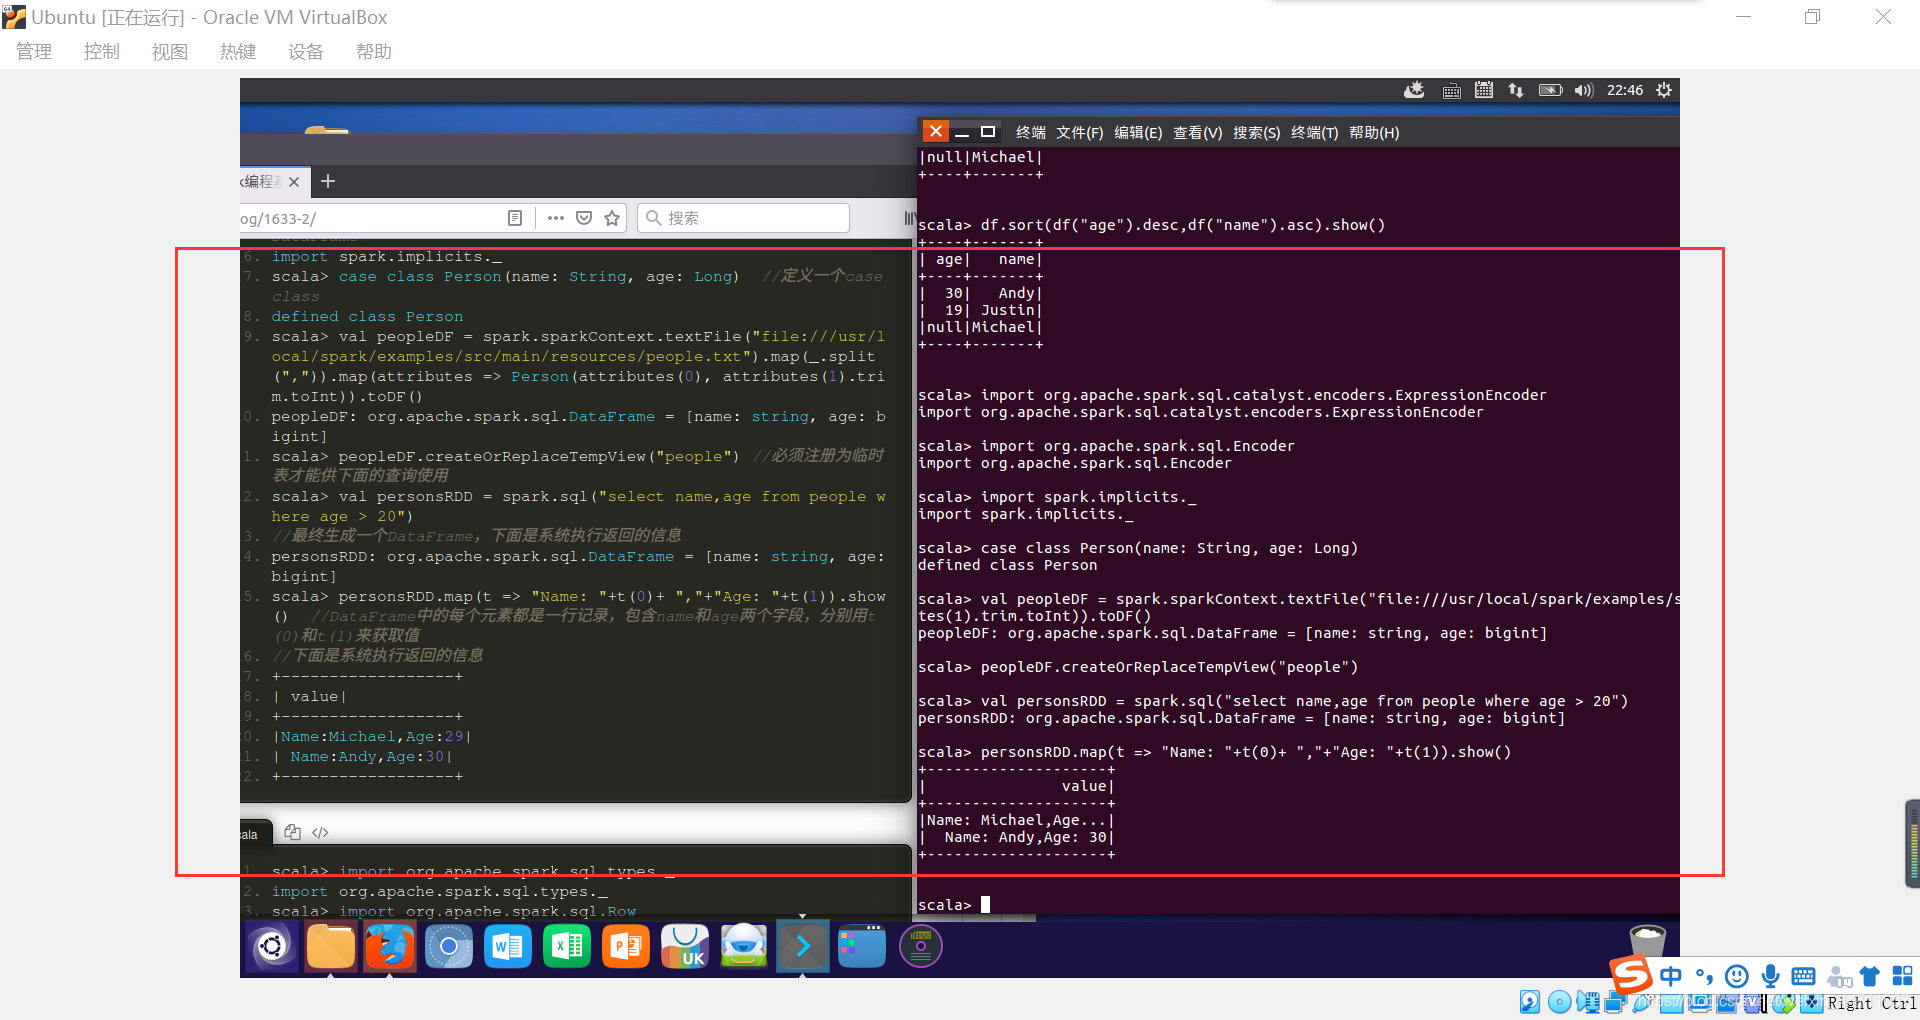Open the 设备 menu in VirtualBox menu bar
The height and width of the screenshot is (1020, 1920).
click(306, 52)
